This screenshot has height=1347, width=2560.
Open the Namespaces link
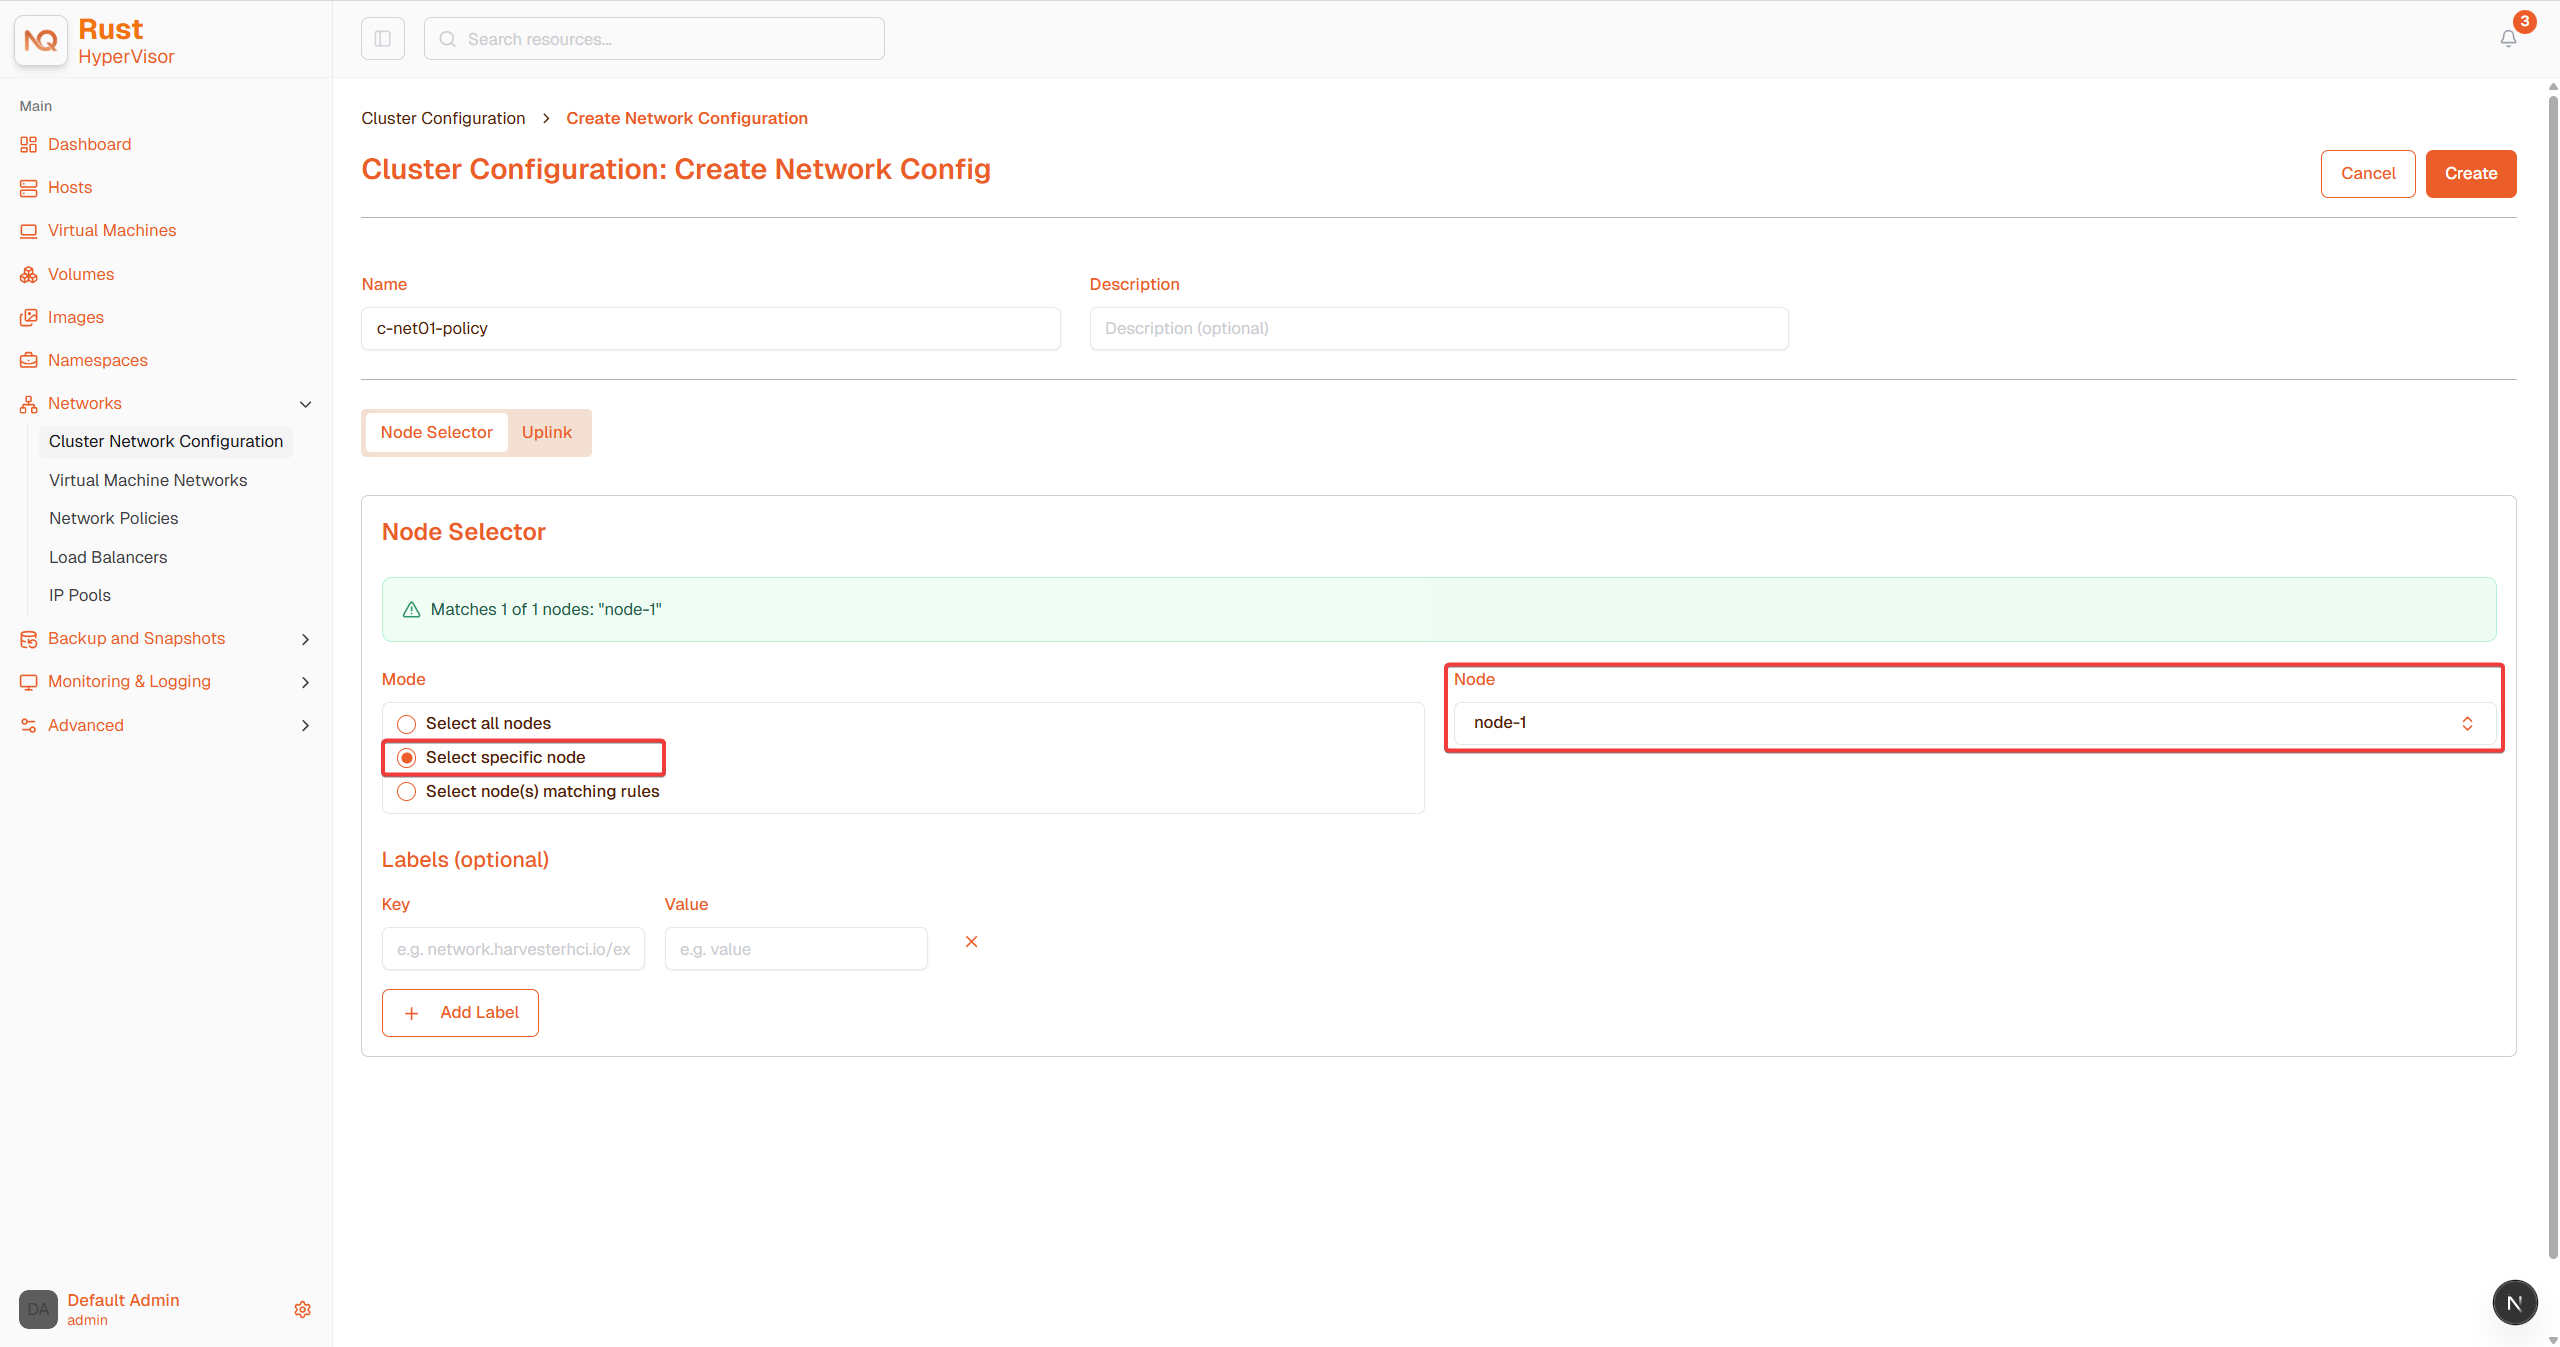98,360
